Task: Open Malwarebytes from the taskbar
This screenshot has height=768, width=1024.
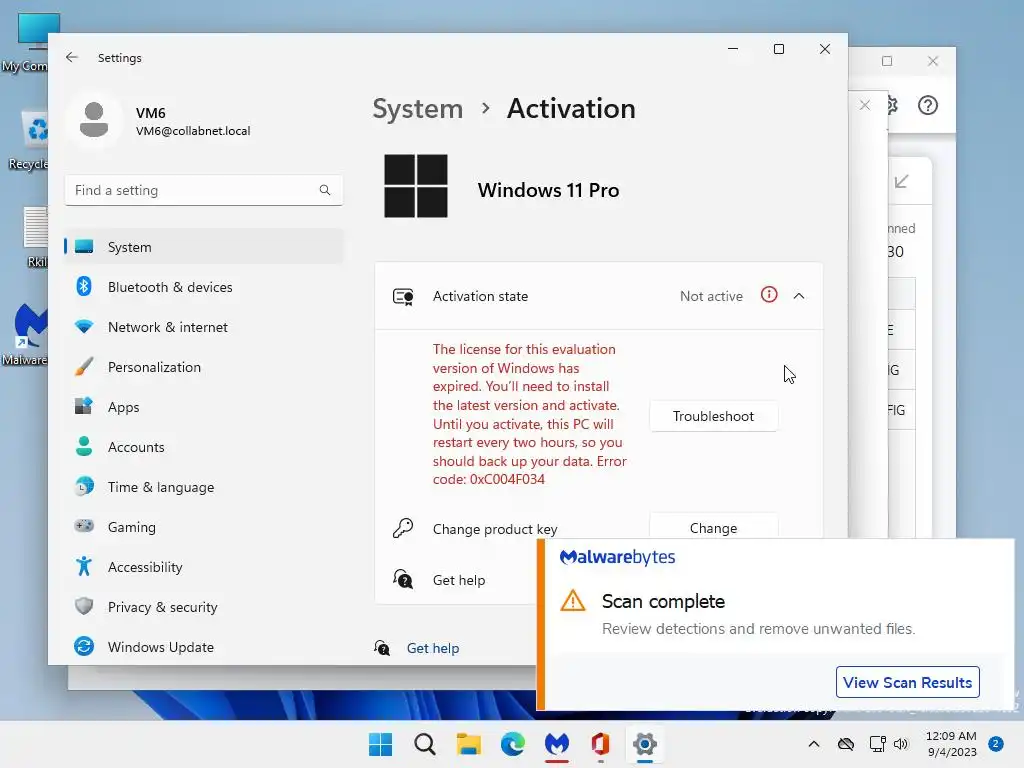Action: click(x=556, y=744)
